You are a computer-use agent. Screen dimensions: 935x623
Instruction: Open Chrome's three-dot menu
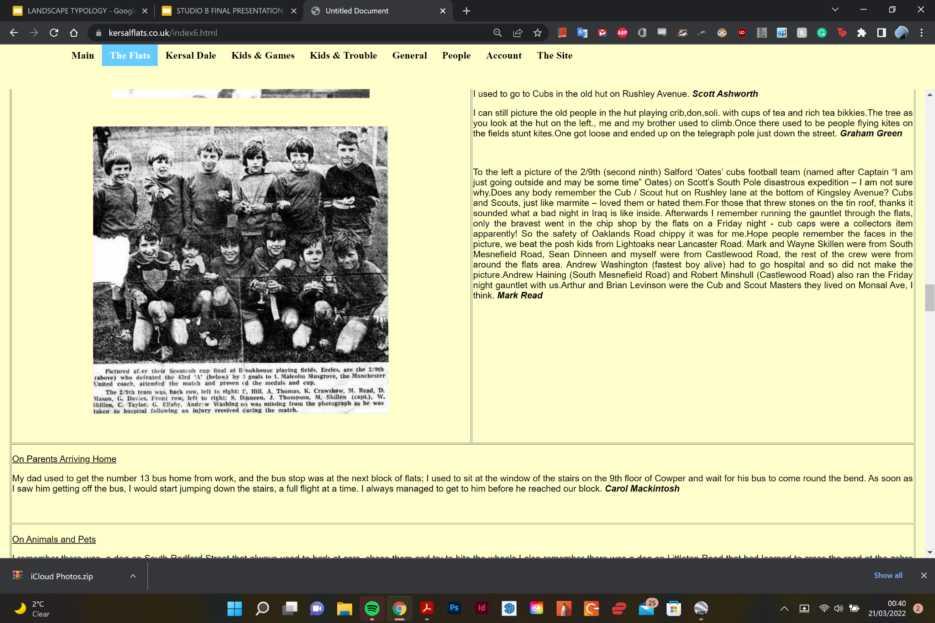pyautogui.click(x=922, y=33)
